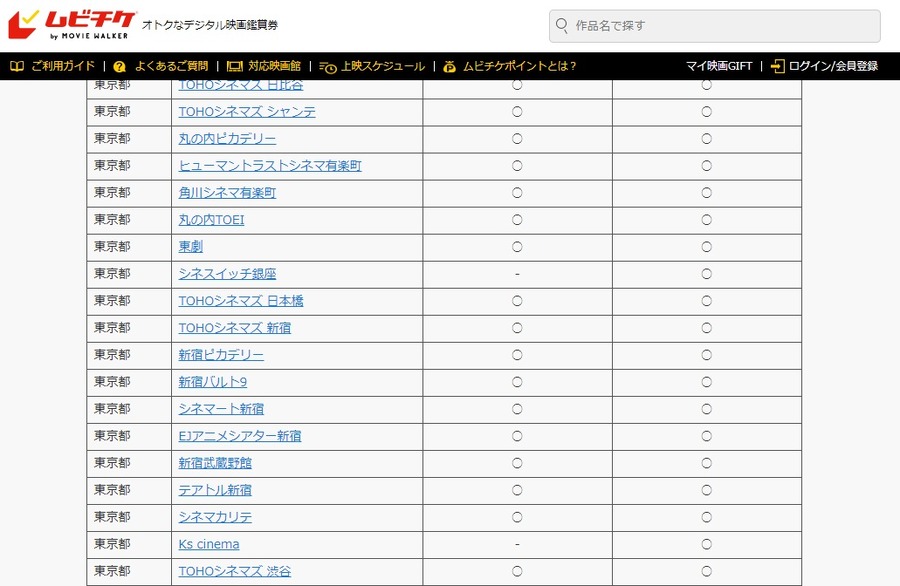
Task: Click last circle mark in 新宿武蔵野館 row
Action: tap(707, 463)
